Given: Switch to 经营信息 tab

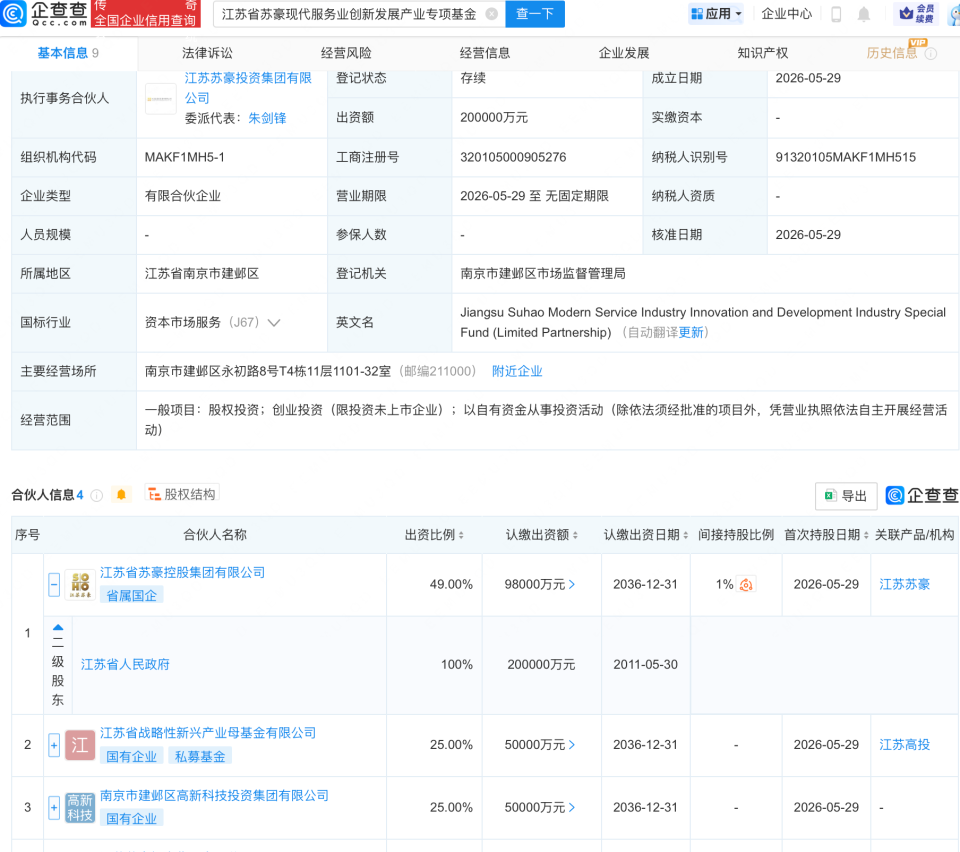Looking at the screenshot, I should [485, 54].
